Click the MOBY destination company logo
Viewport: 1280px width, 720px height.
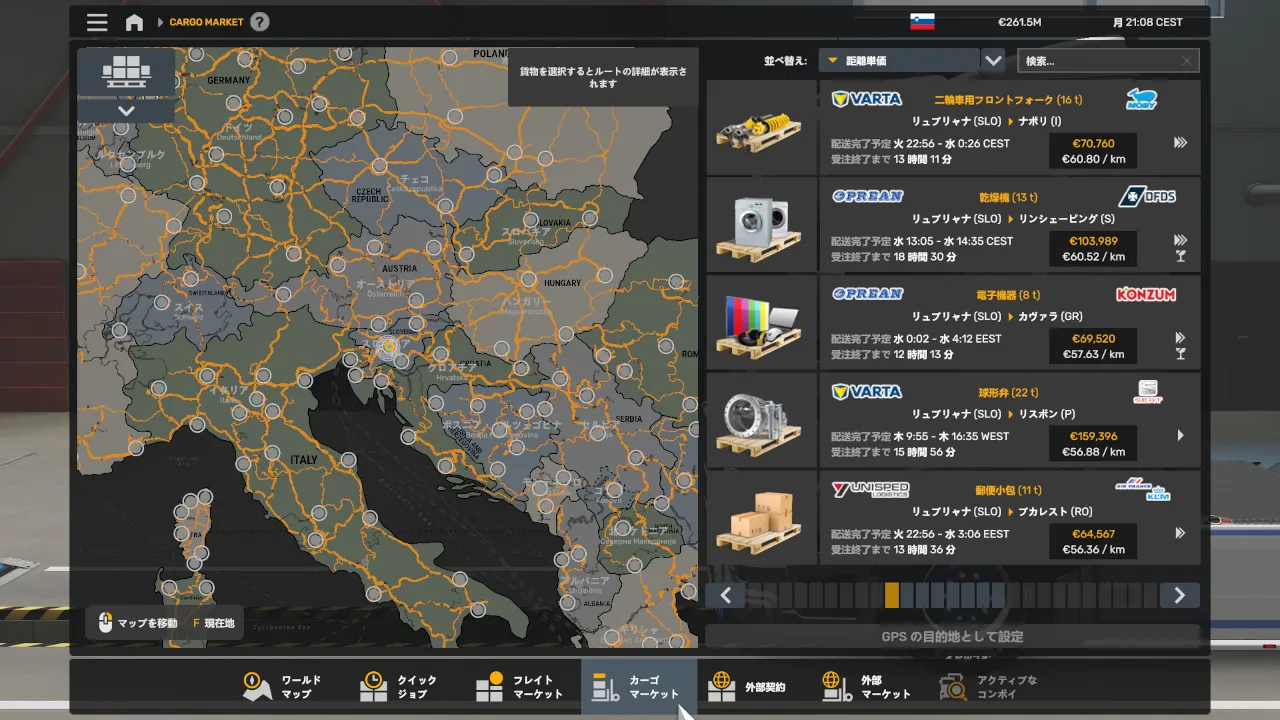1141,99
